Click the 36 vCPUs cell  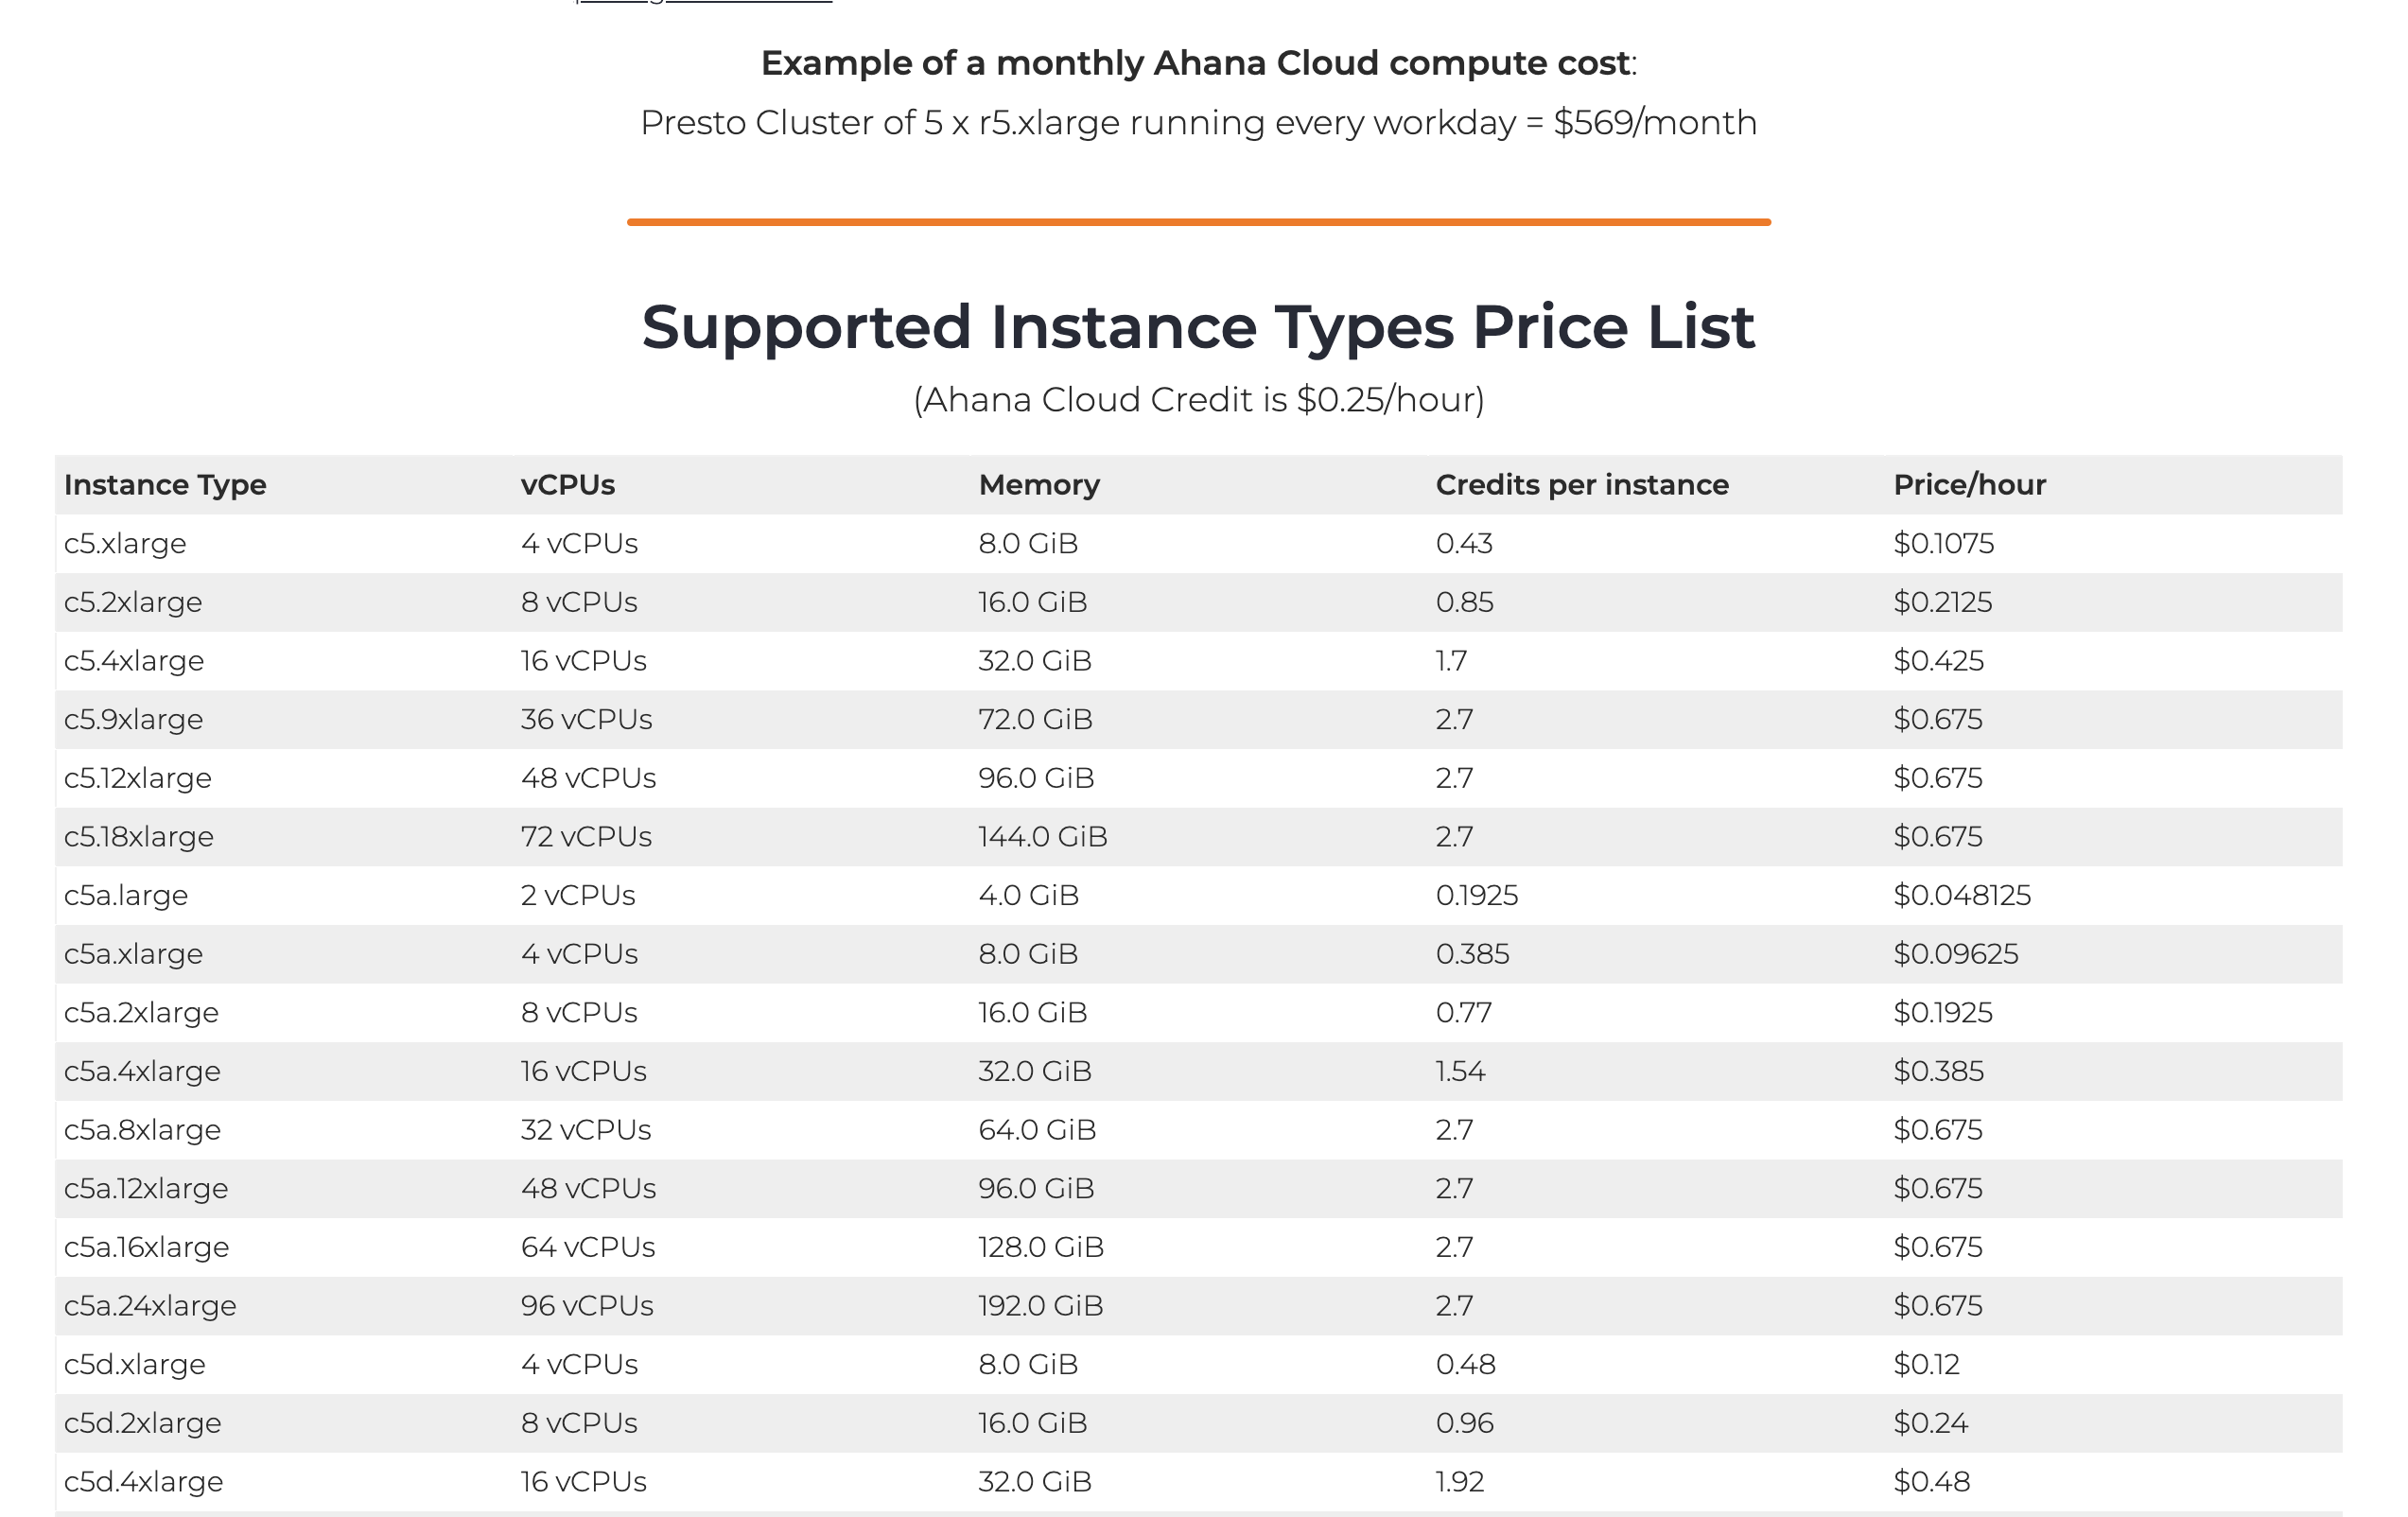tap(586, 720)
